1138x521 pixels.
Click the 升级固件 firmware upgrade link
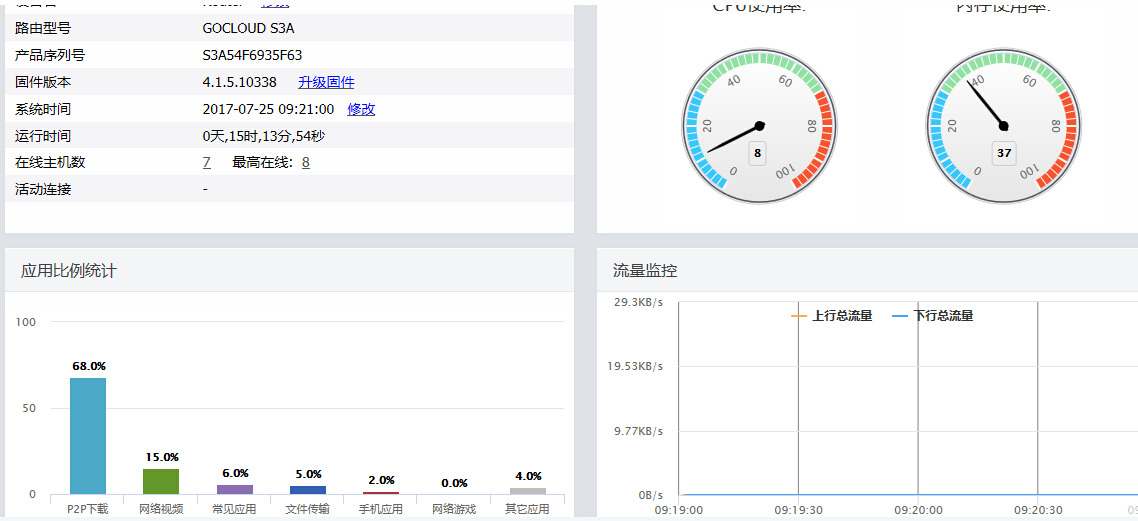326,82
